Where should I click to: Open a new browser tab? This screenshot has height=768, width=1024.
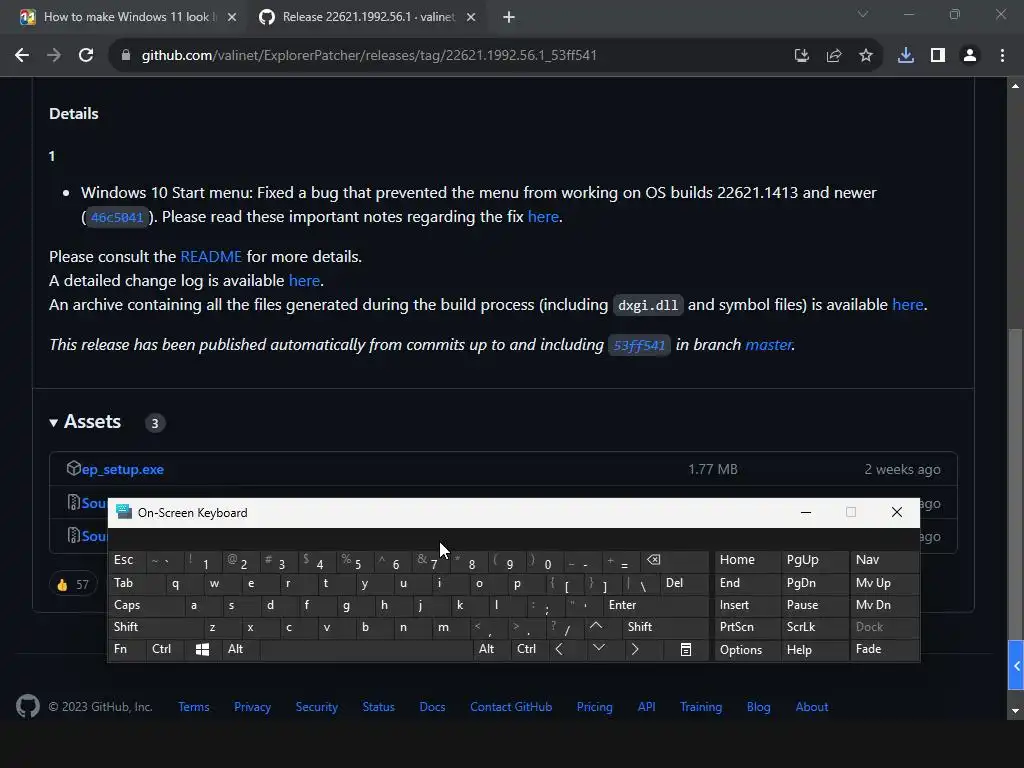click(x=509, y=17)
